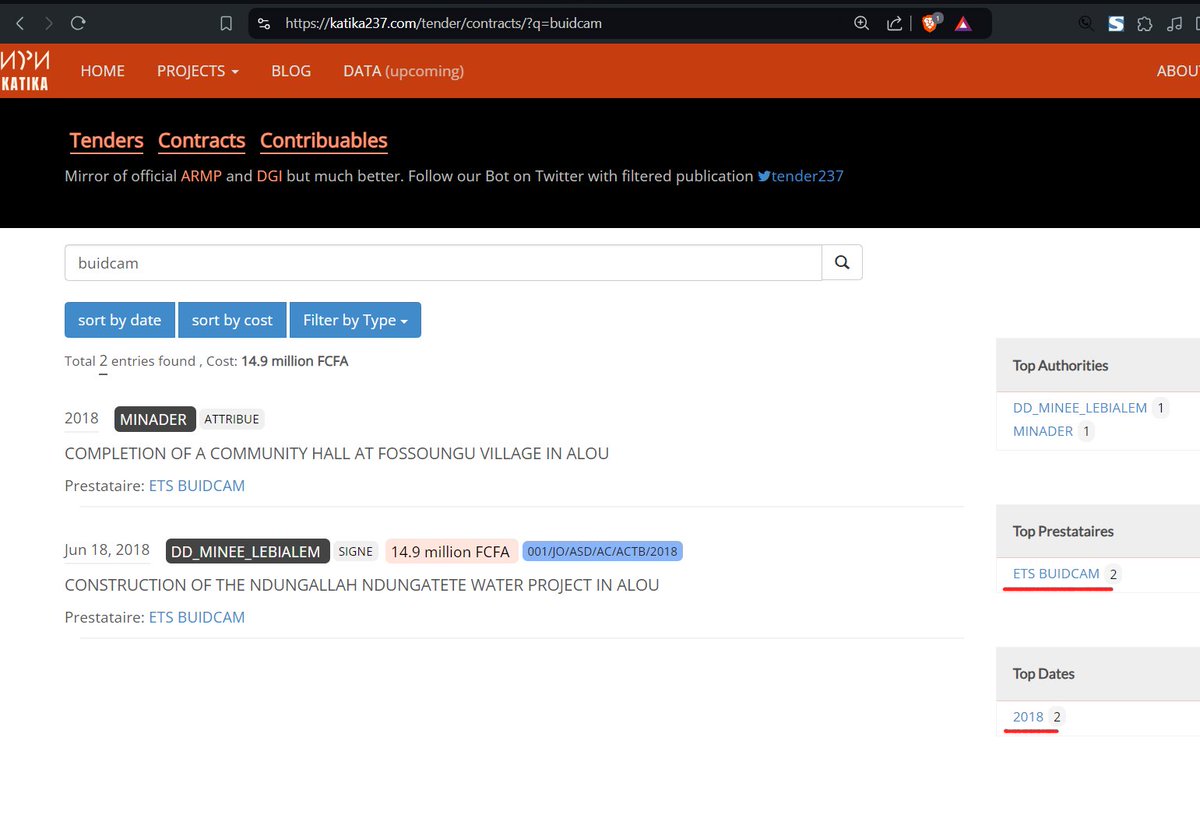Viewport: 1200px width, 839px height.
Task: Open Ndungallah Ndungatete water project title
Action: 362,585
